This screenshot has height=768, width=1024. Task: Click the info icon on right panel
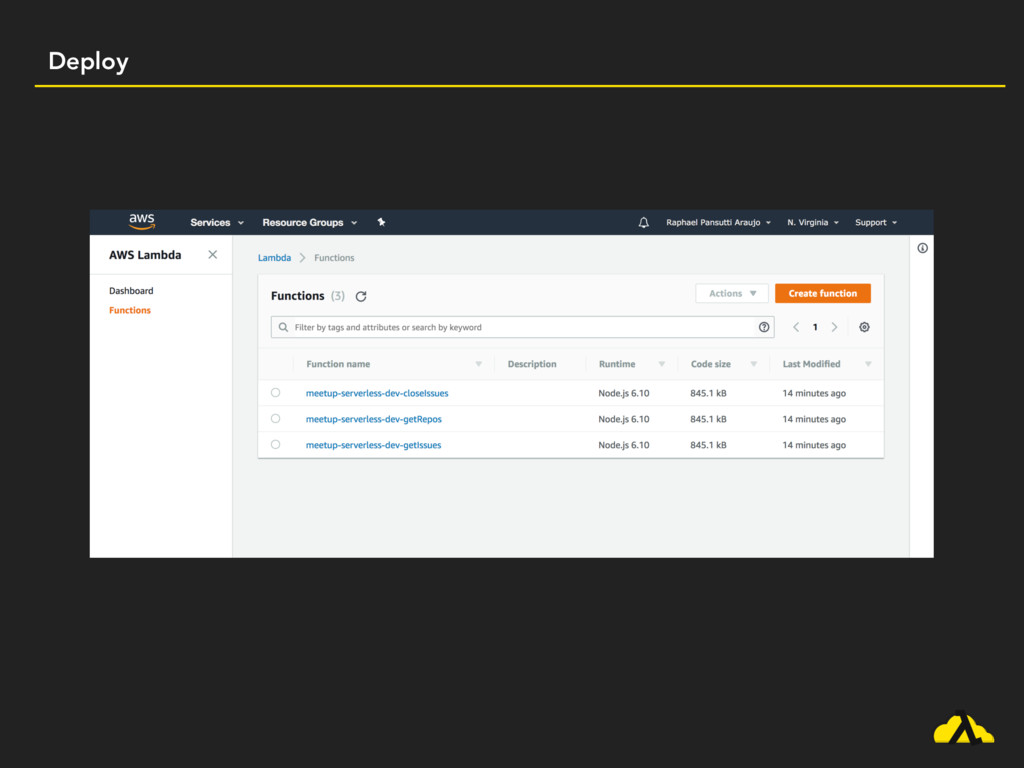pos(922,248)
